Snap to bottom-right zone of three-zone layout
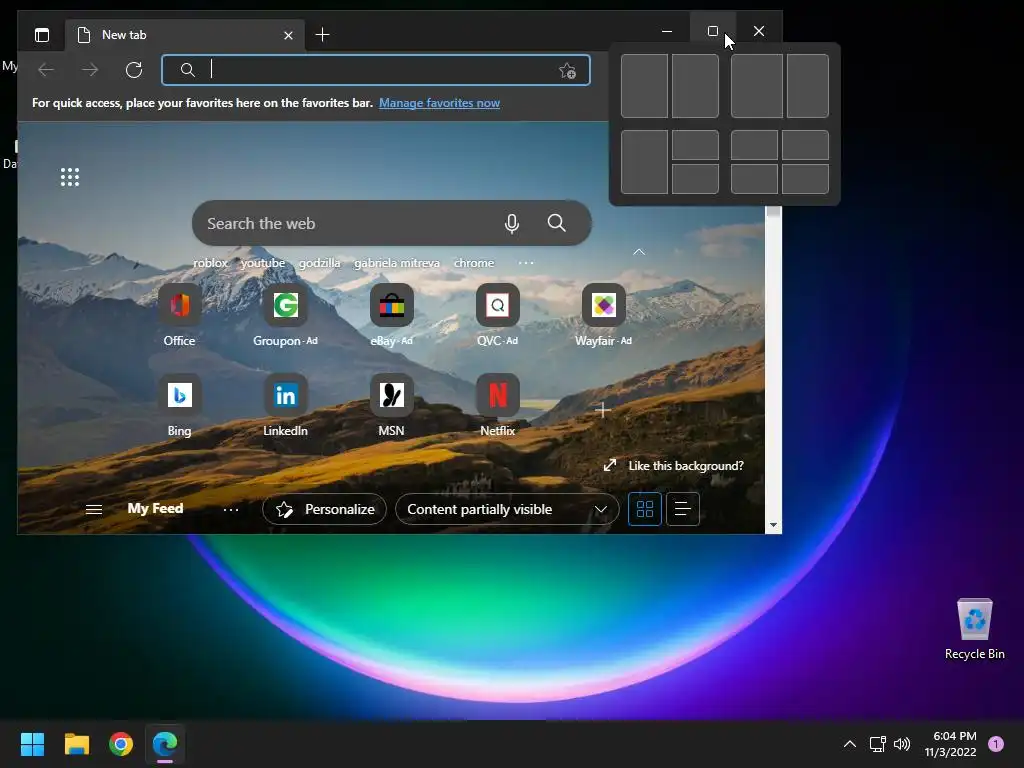 [x=696, y=179]
